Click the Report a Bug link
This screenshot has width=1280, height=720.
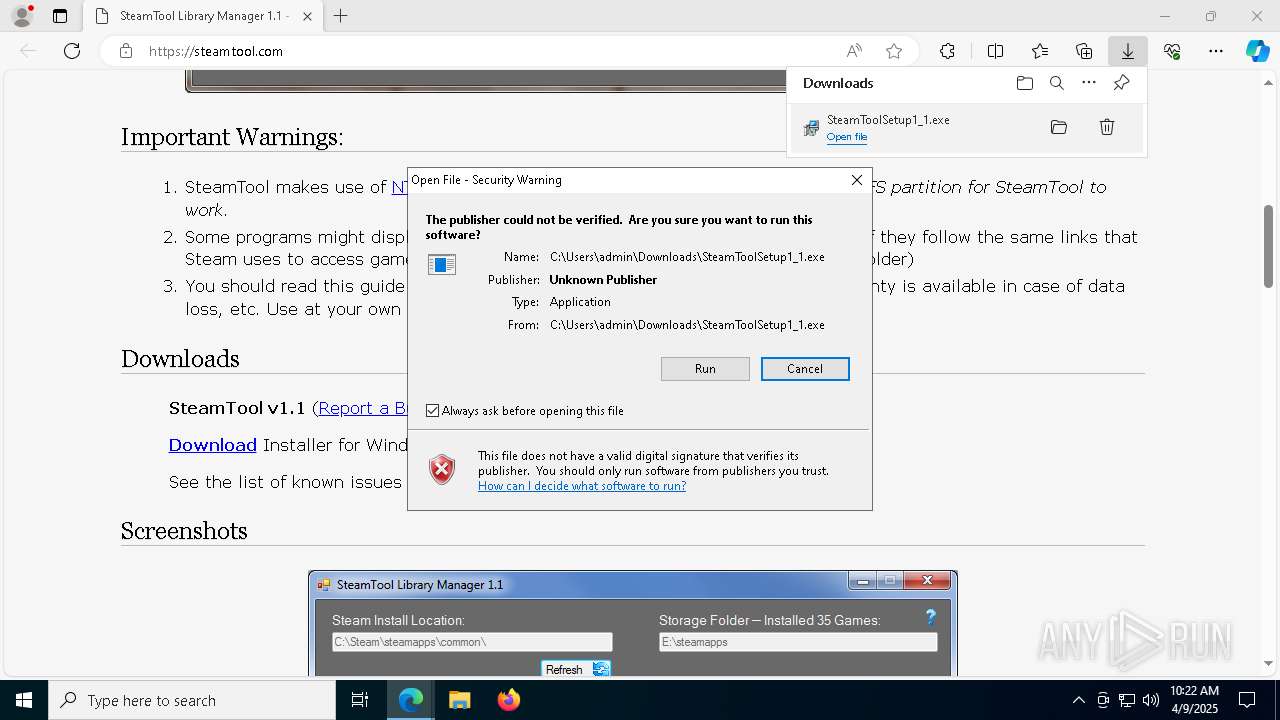363,408
